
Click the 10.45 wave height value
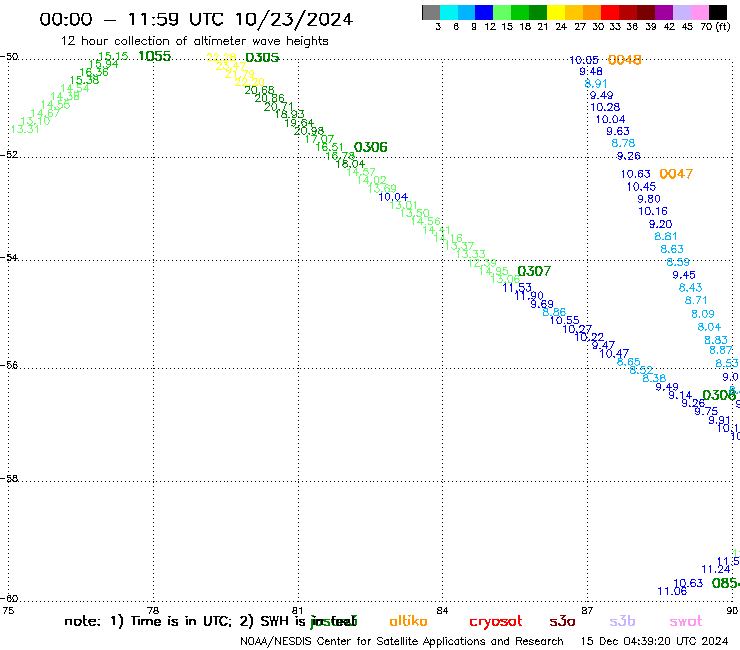641,187
